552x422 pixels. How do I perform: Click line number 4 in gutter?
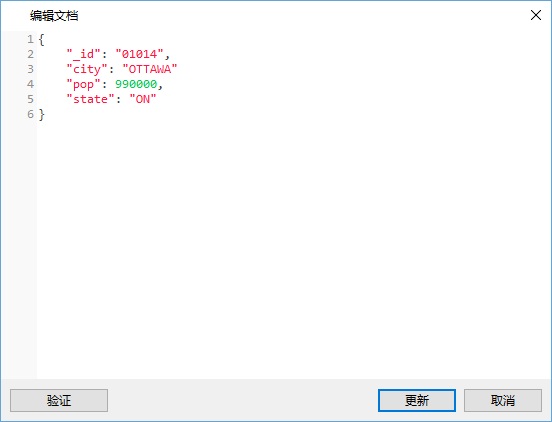(31, 84)
